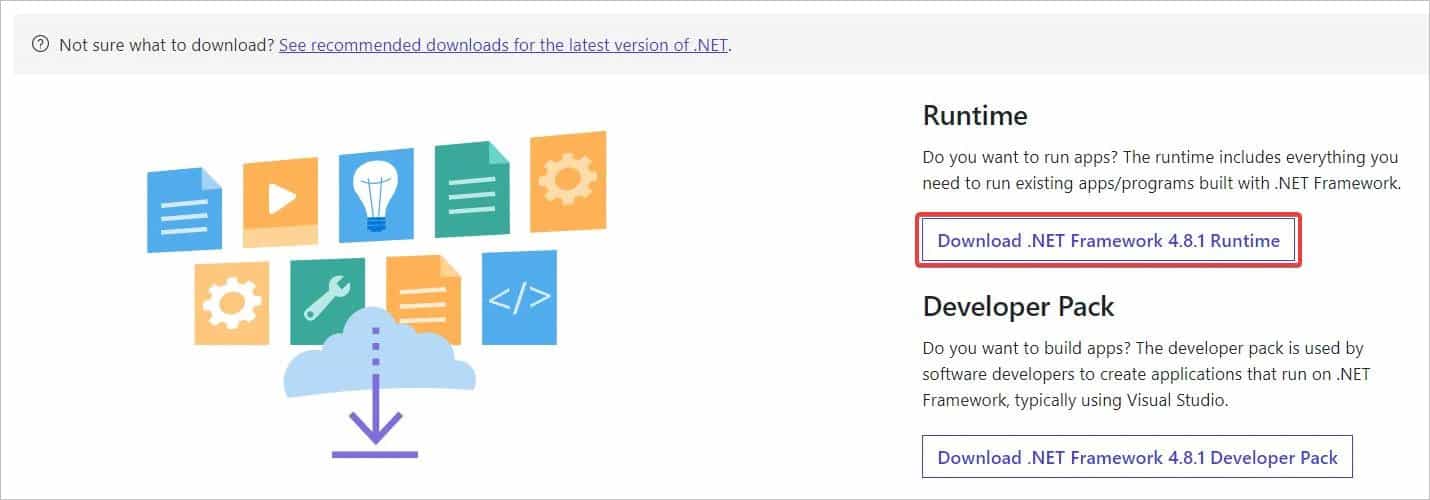Image resolution: width=1430 pixels, height=500 pixels.
Task: Click the lightbulb icon tile
Action: click(376, 196)
